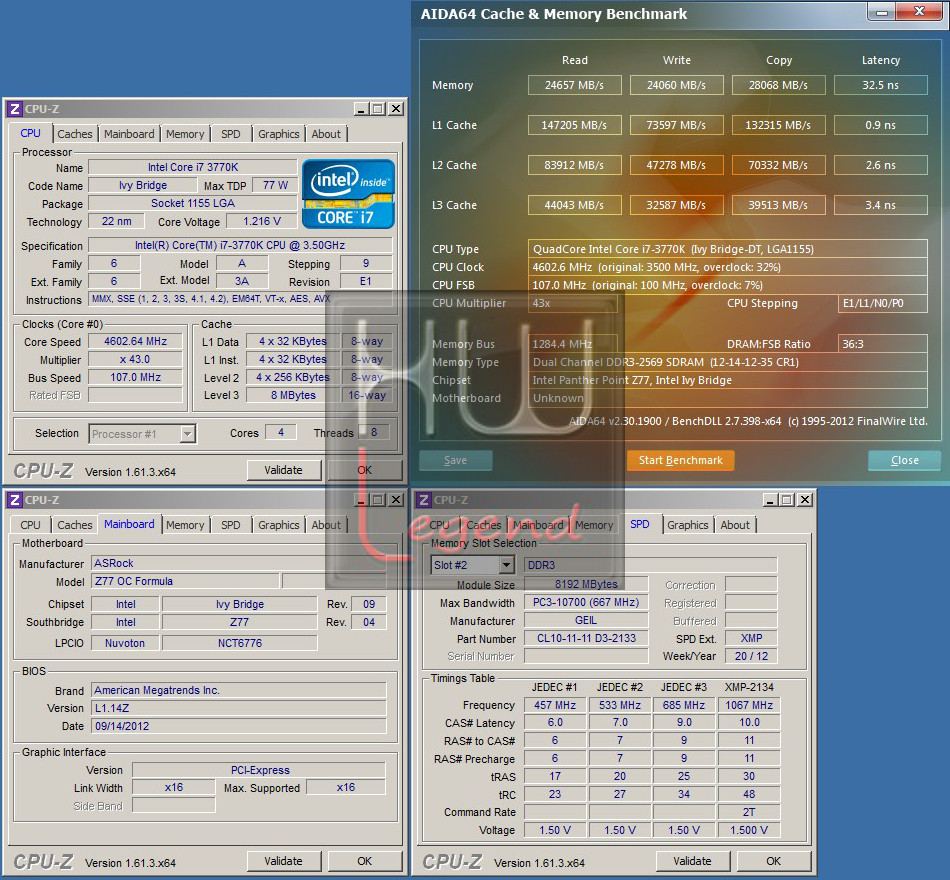Screen dimensions: 950x880
Task: Click the part number CL10-11-11 D3-2133
Action: (586, 638)
